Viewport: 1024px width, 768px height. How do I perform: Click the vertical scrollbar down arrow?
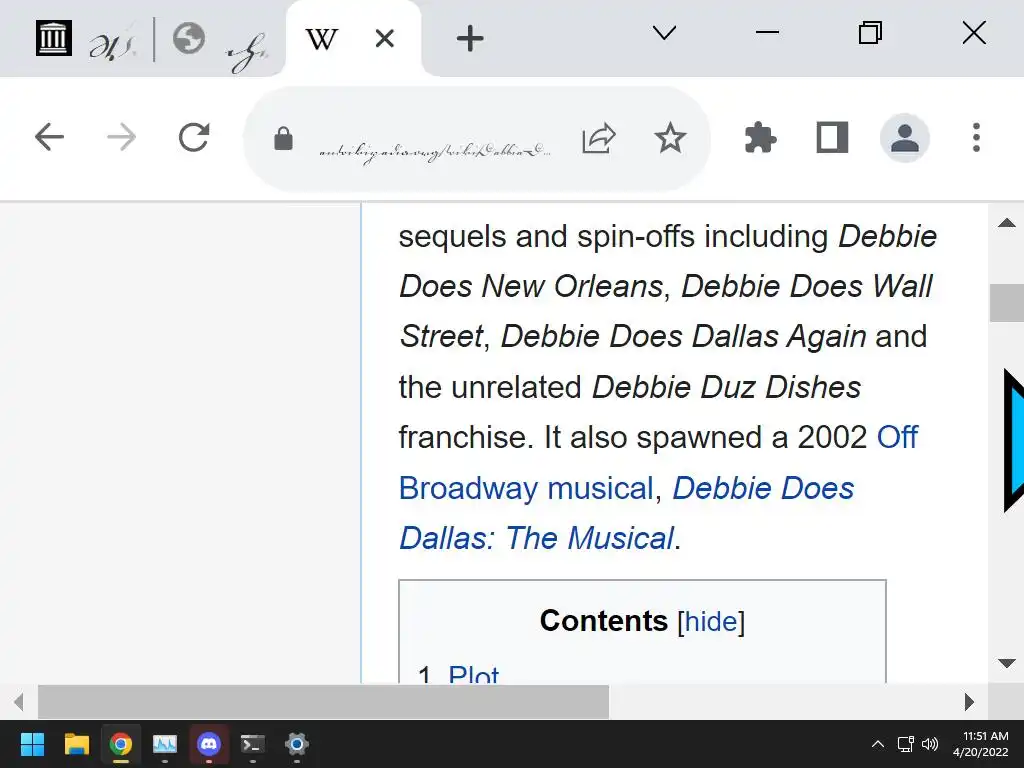[x=1007, y=663]
